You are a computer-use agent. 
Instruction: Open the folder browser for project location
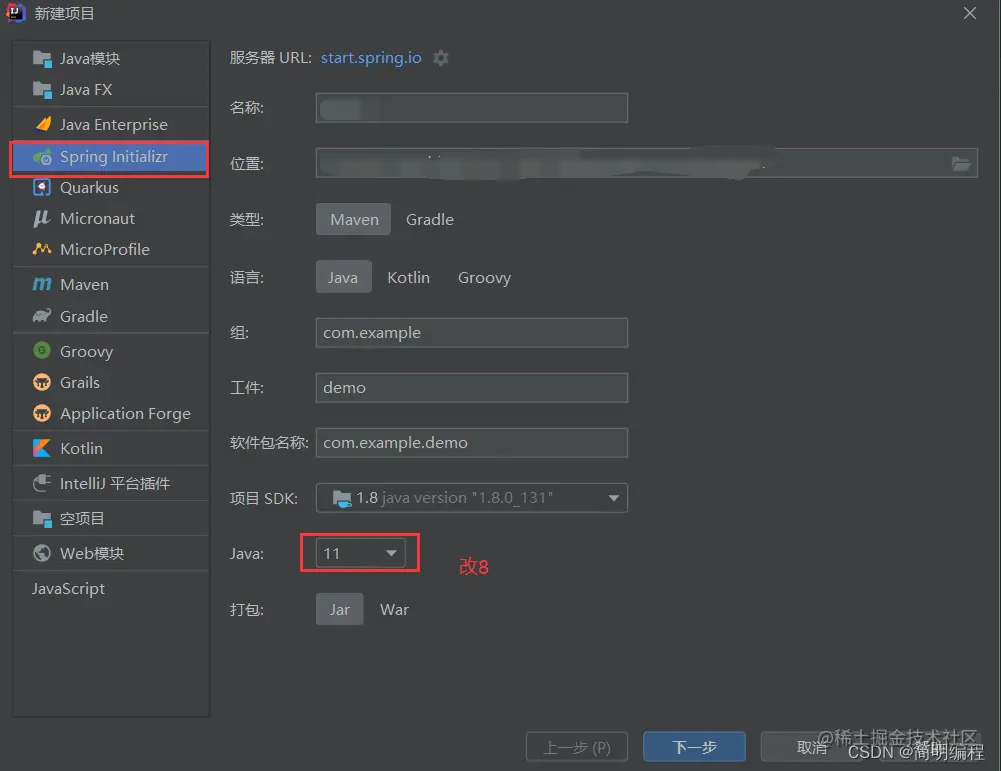click(x=961, y=163)
